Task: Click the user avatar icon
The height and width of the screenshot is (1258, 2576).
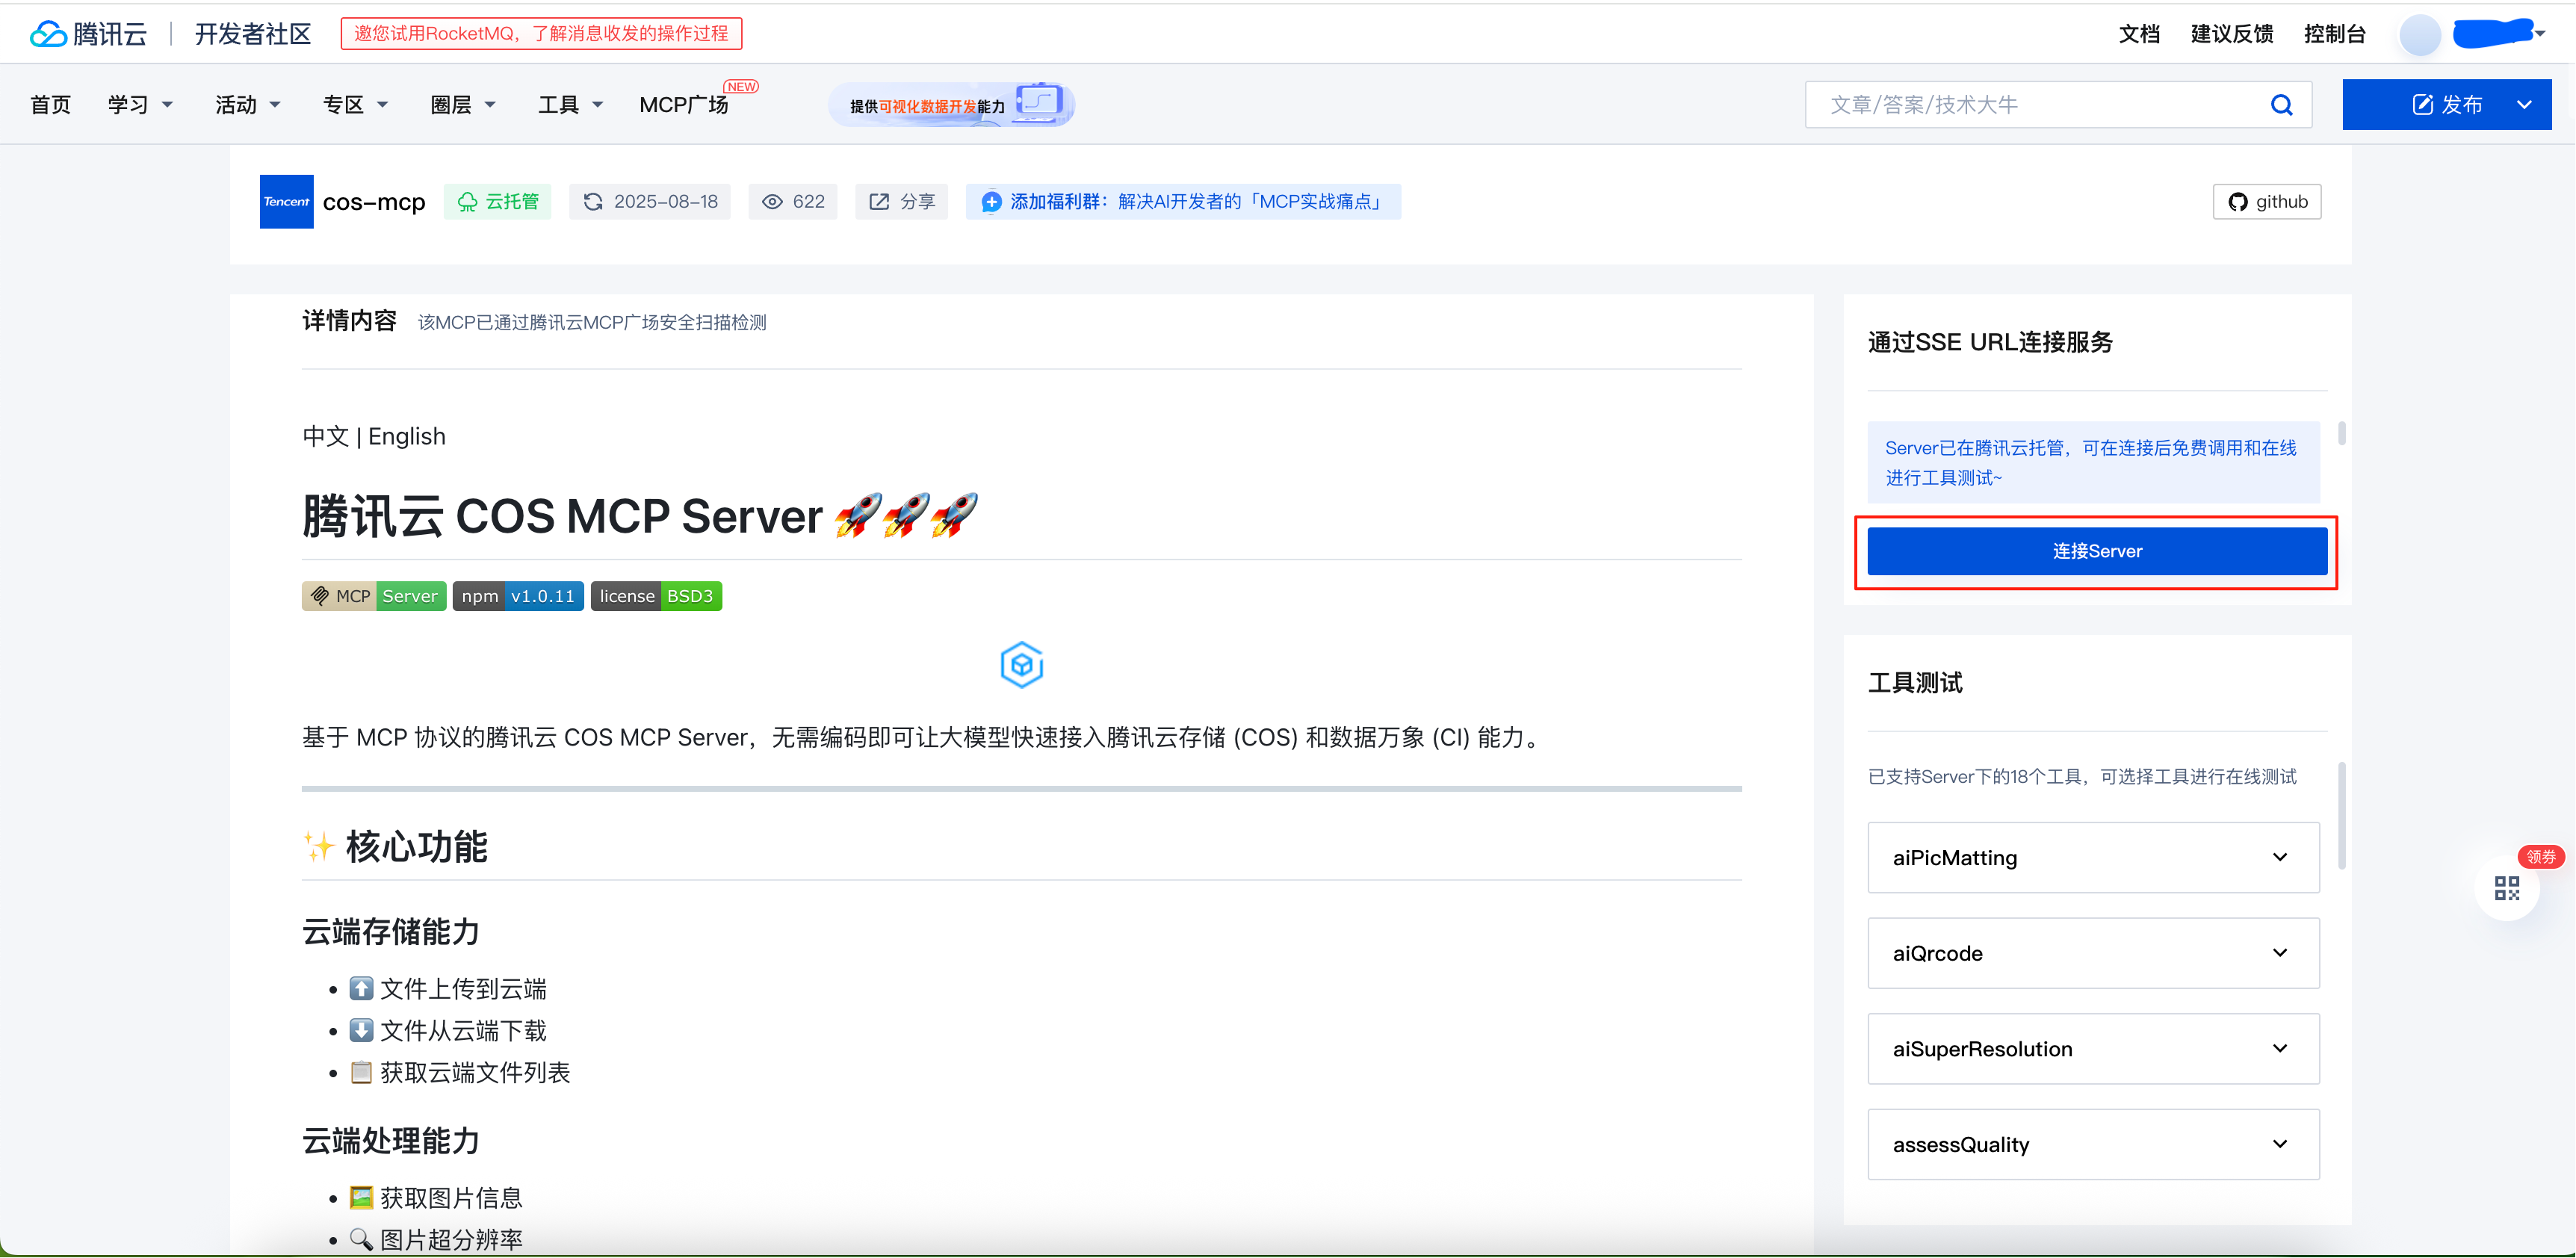Action: tap(2419, 35)
